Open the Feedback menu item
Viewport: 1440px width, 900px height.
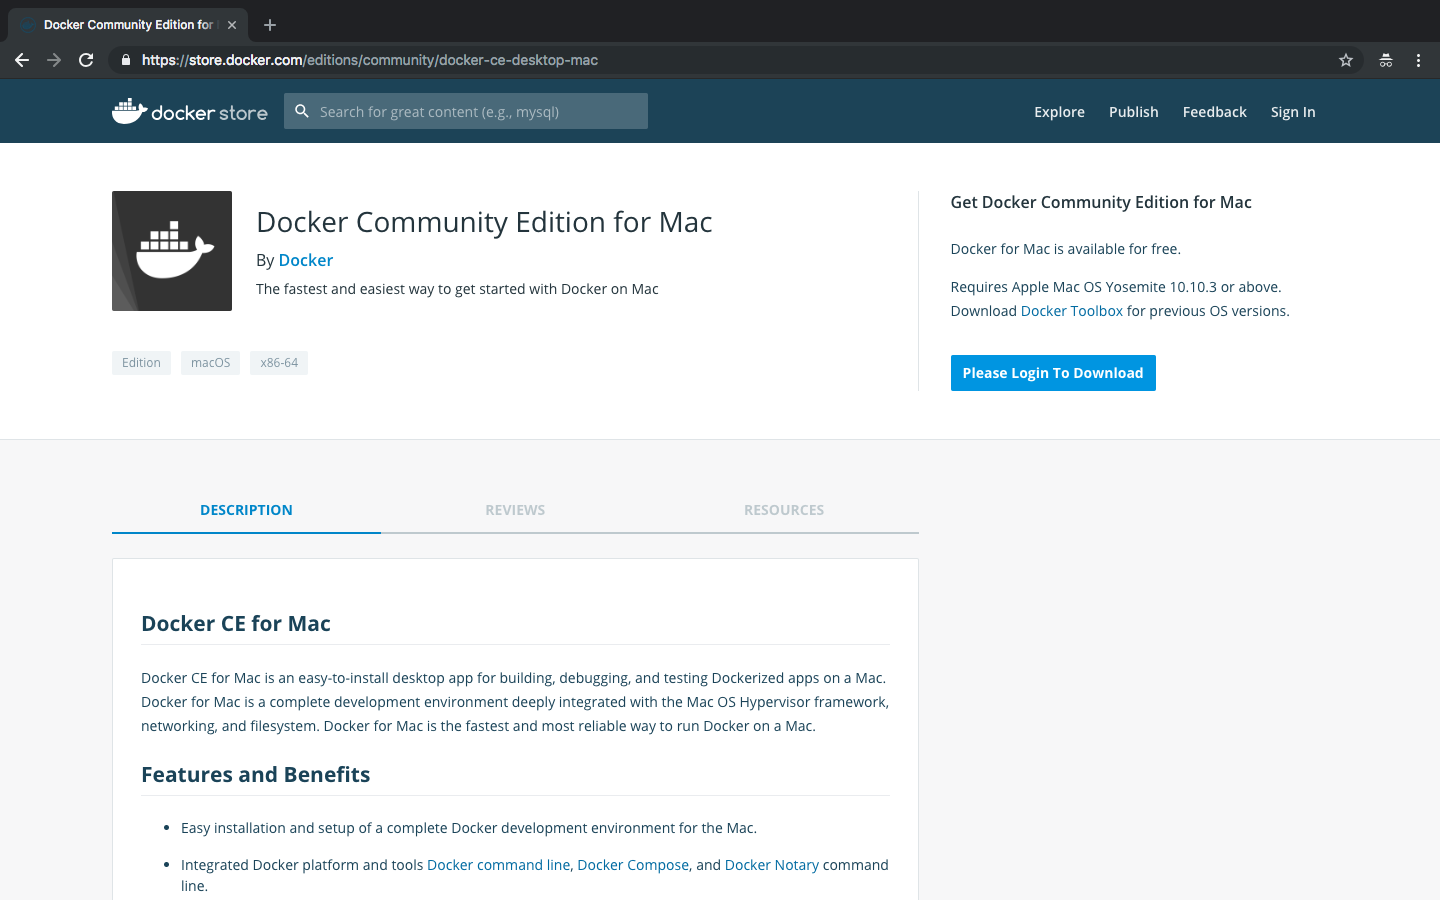click(1214, 112)
